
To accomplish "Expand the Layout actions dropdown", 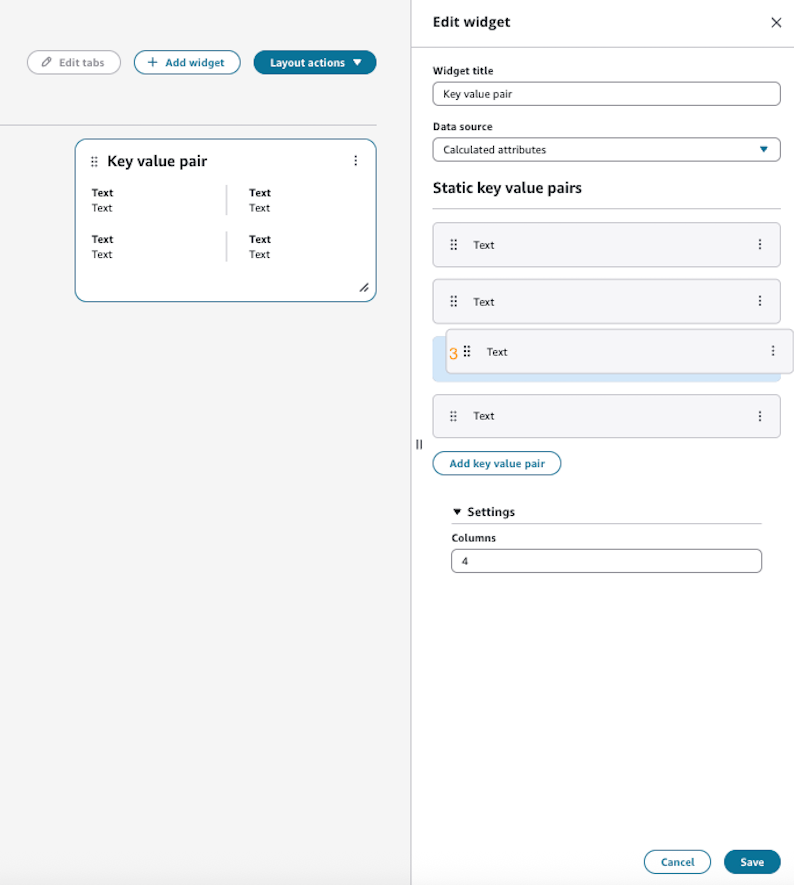I will [x=314, y=62].
